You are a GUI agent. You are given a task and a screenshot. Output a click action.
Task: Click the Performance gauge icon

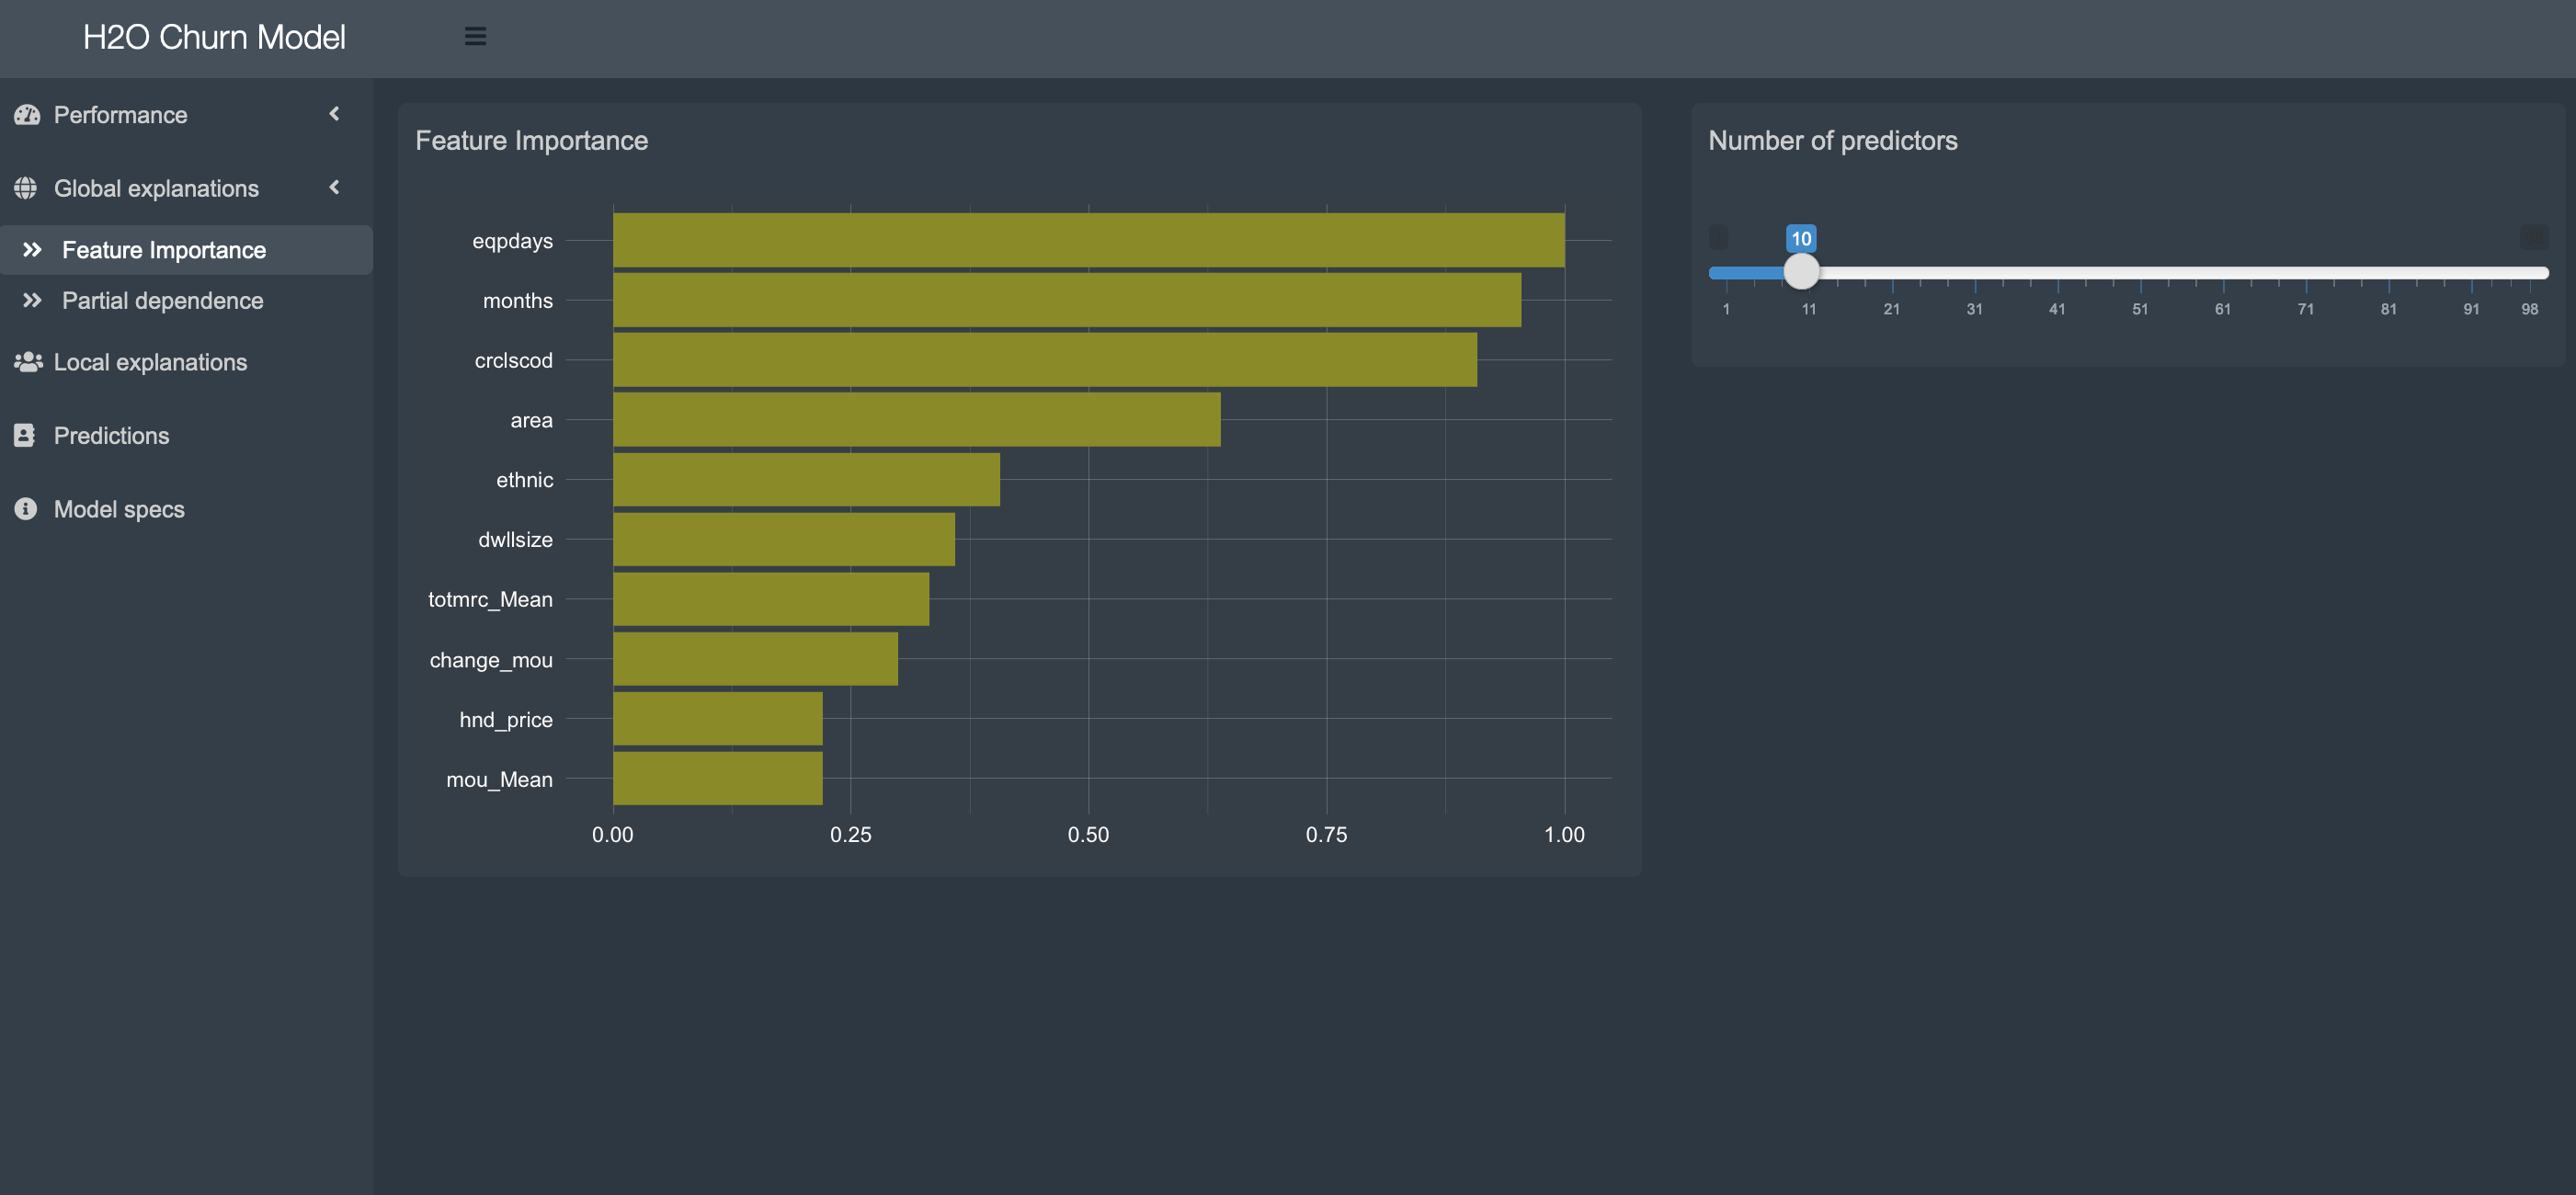(x=27, y=115)
